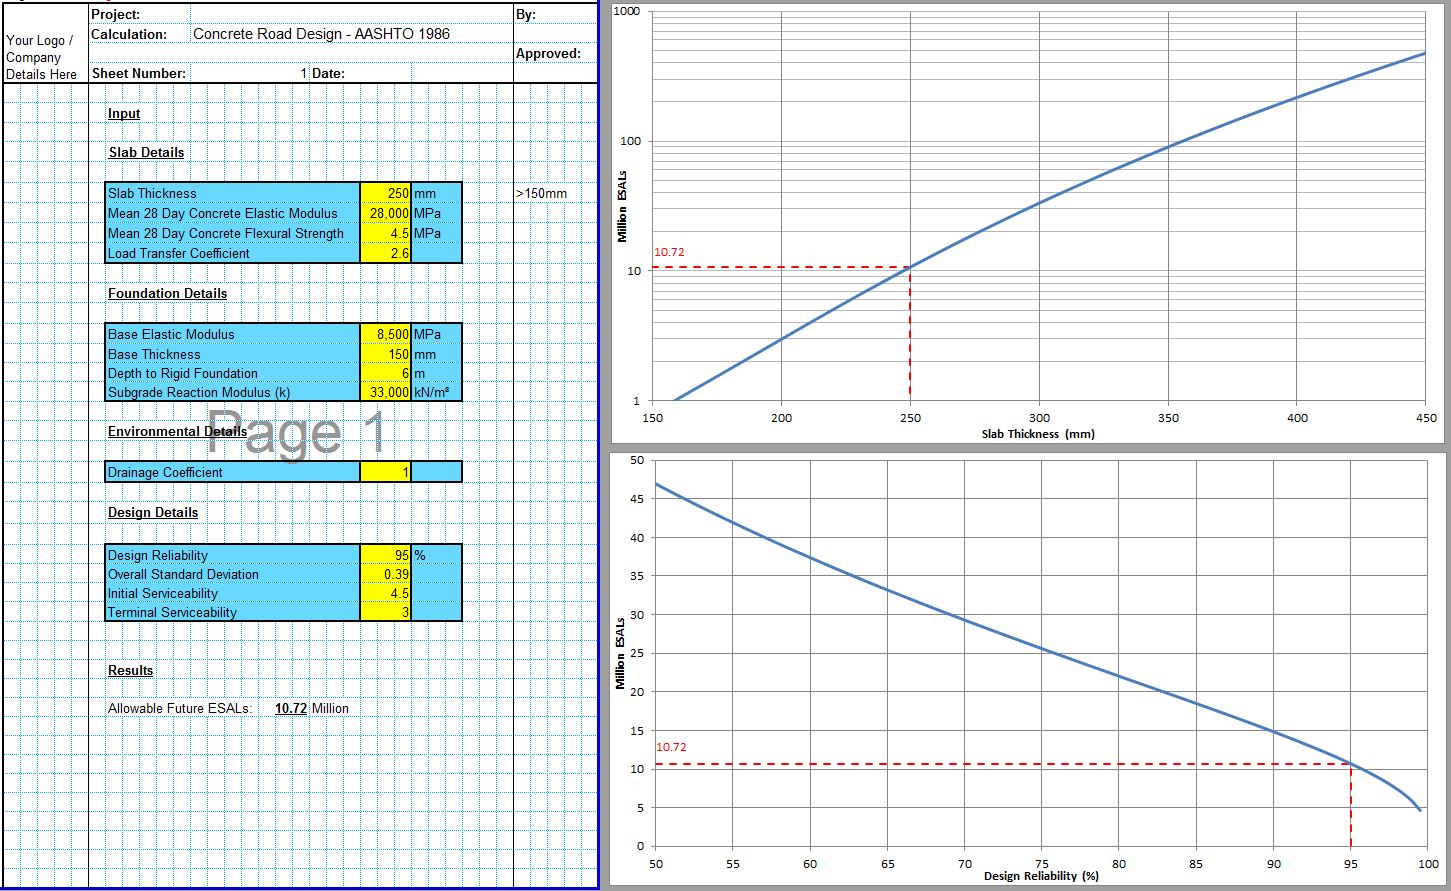Select the Overall Standard Deviation value 0.39
Image resolution: width=1451 pixels, height=891 pixels.
(x=385, y=574)
